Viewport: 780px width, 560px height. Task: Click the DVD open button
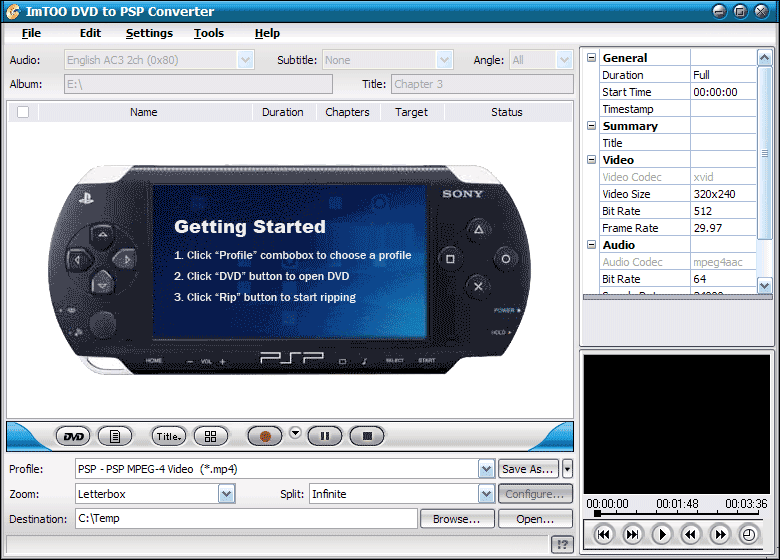click(73, 436)
